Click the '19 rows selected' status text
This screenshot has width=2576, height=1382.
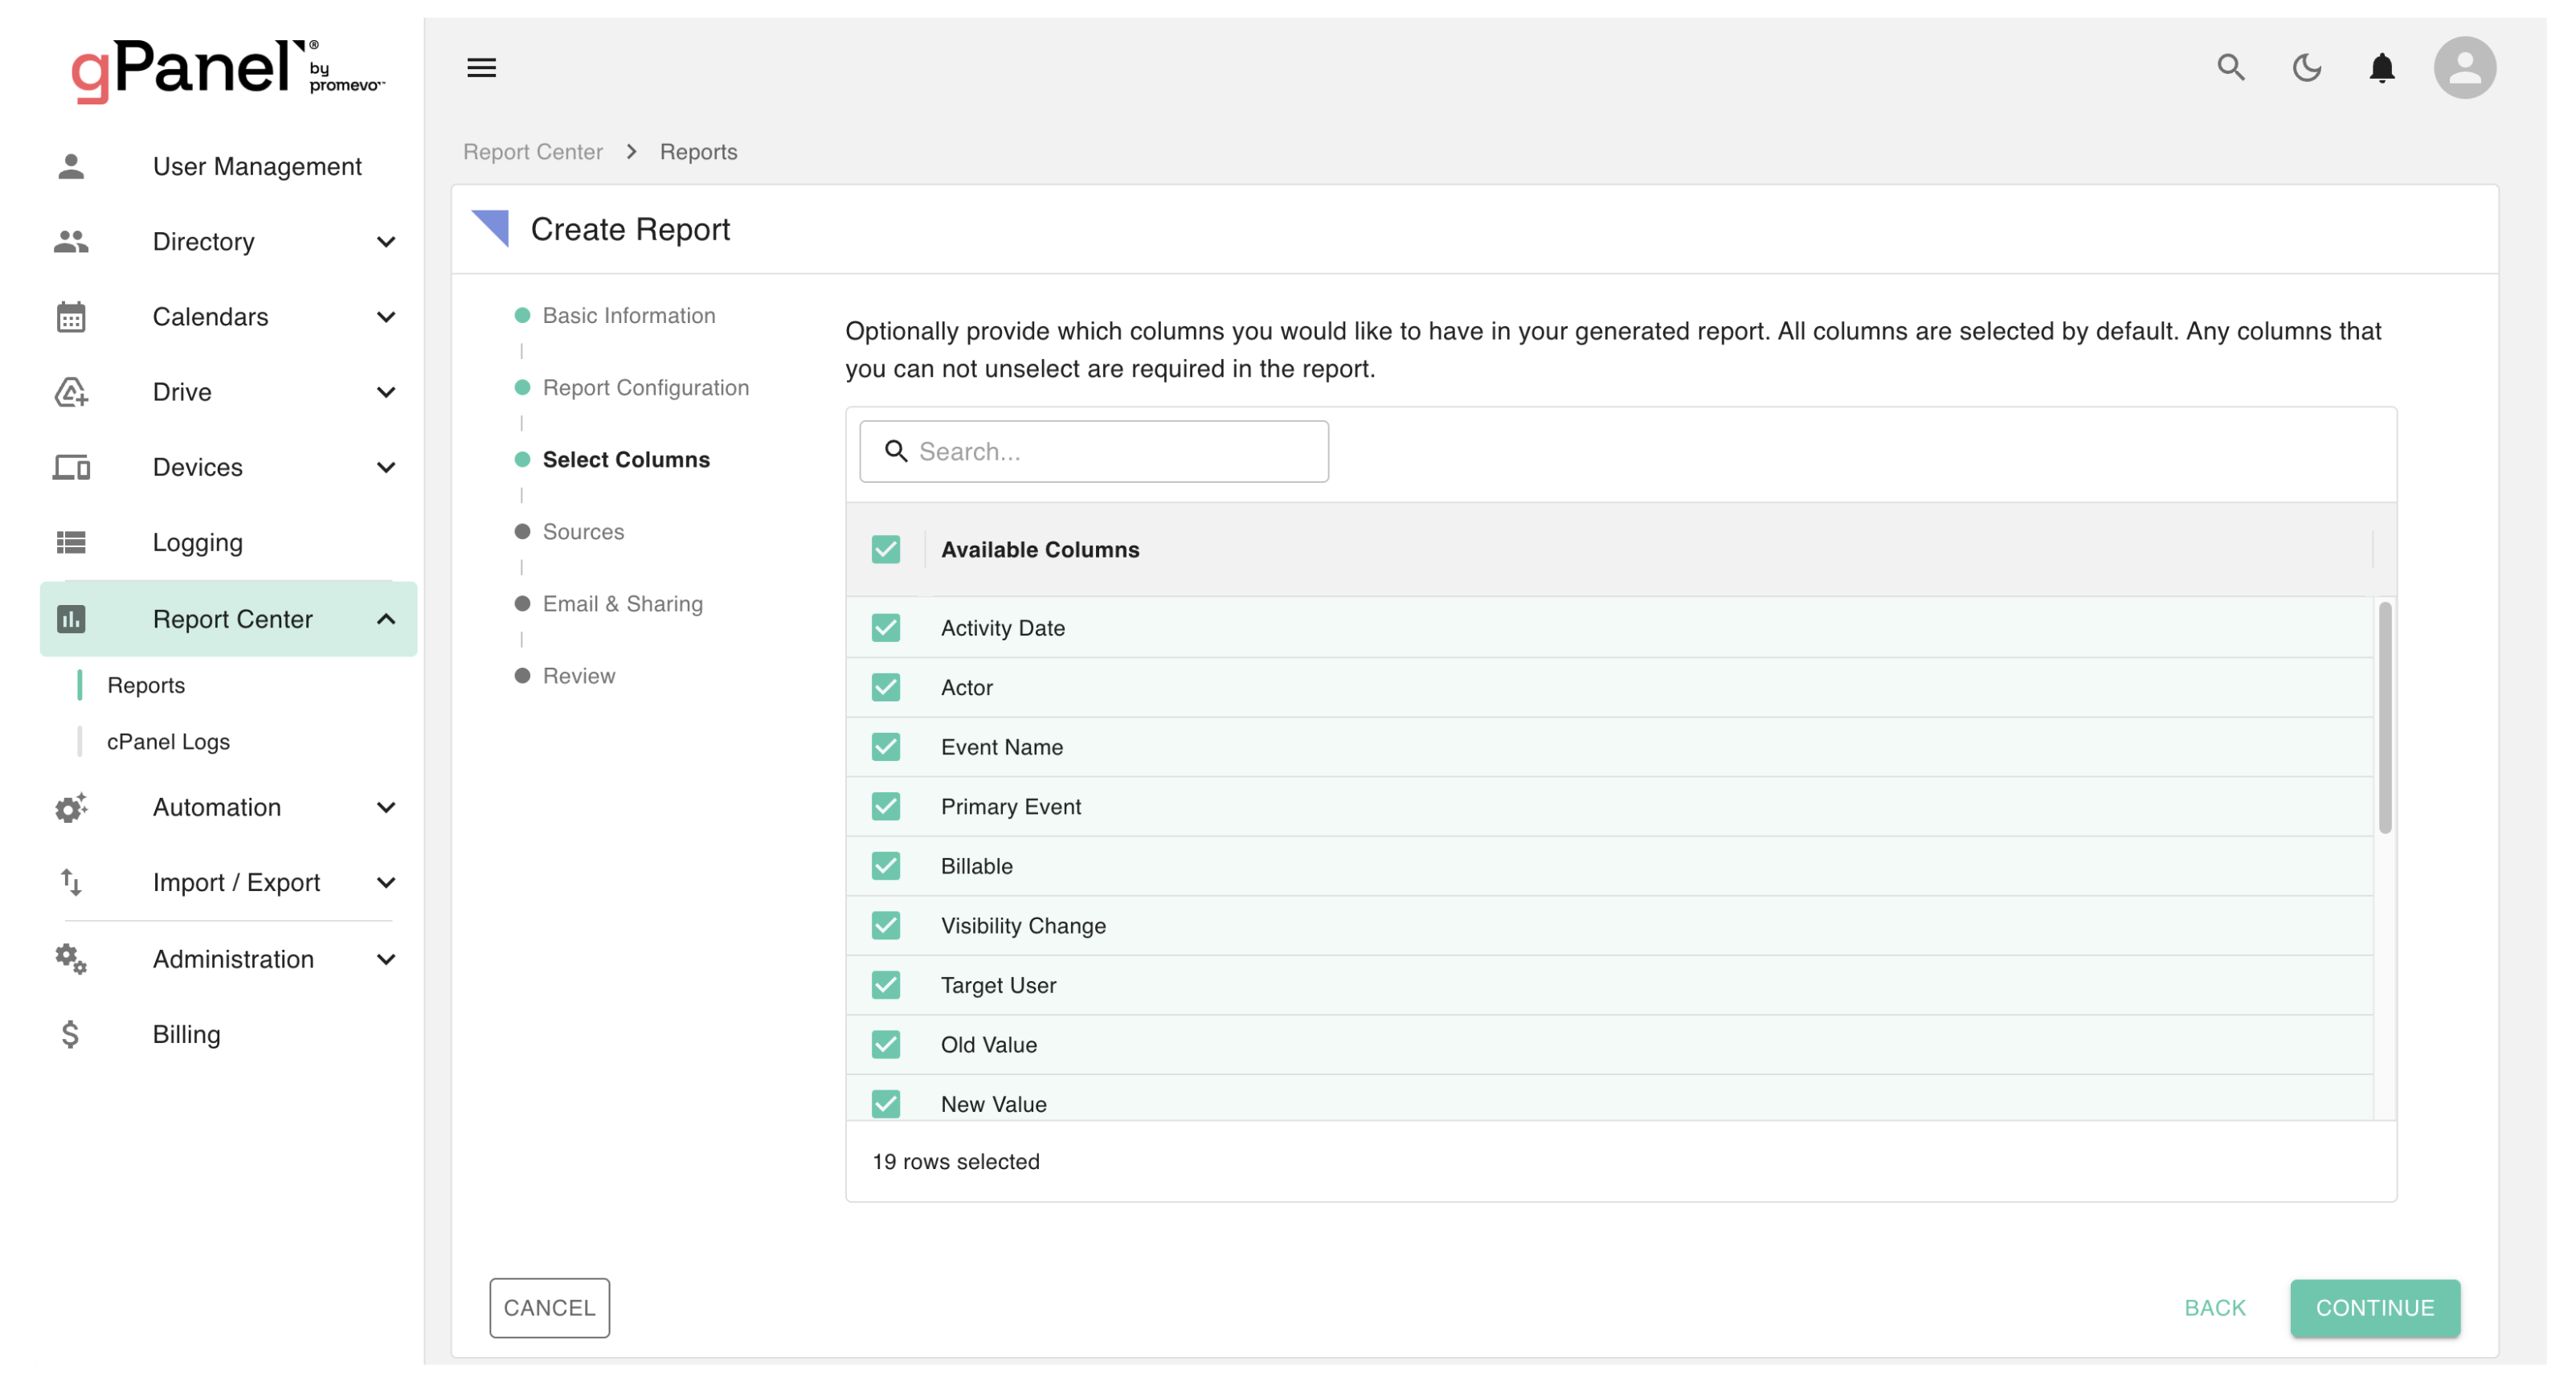point(955,1161)
